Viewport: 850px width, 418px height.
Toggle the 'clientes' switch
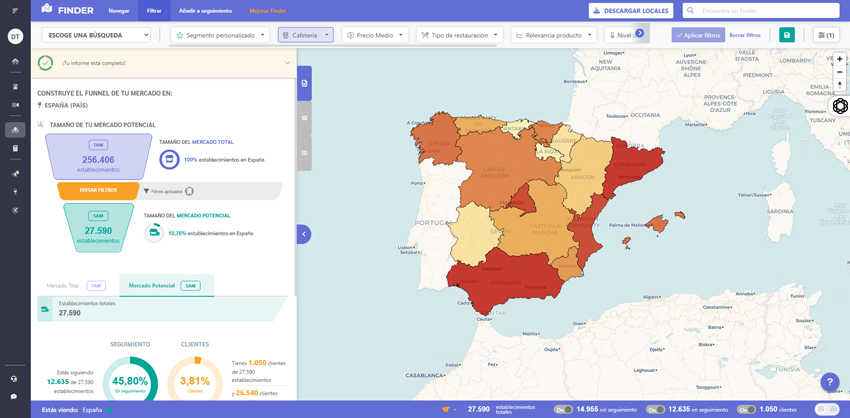click(x=746, y=409)
